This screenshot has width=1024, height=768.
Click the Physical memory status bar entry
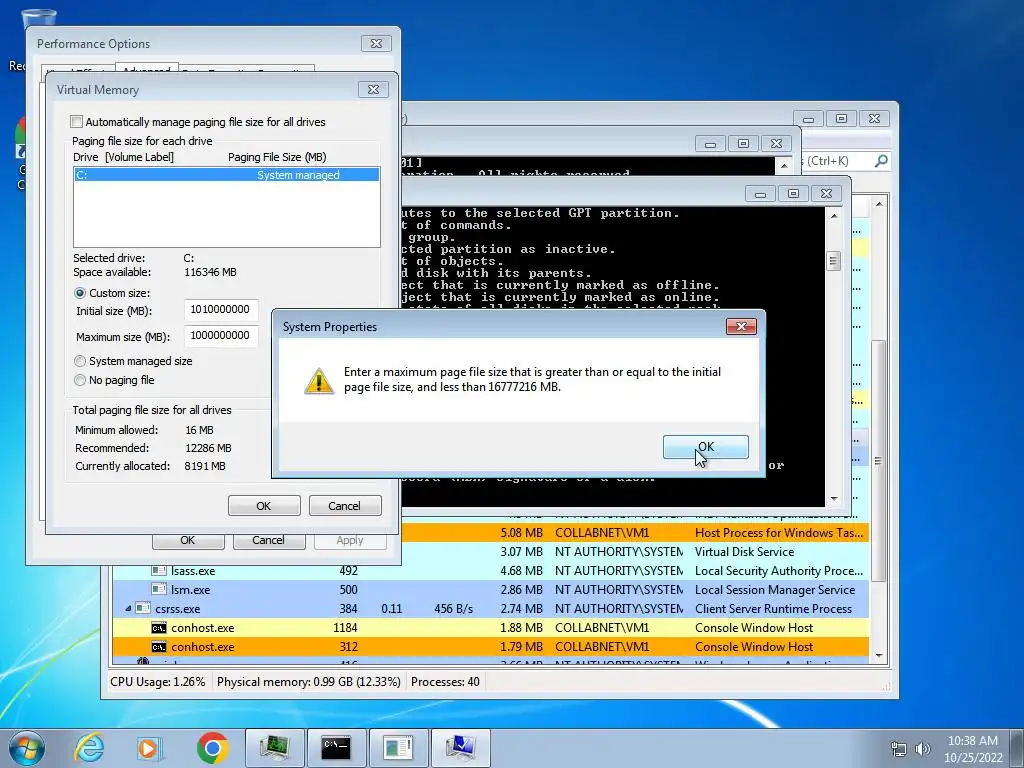[309, 682]
